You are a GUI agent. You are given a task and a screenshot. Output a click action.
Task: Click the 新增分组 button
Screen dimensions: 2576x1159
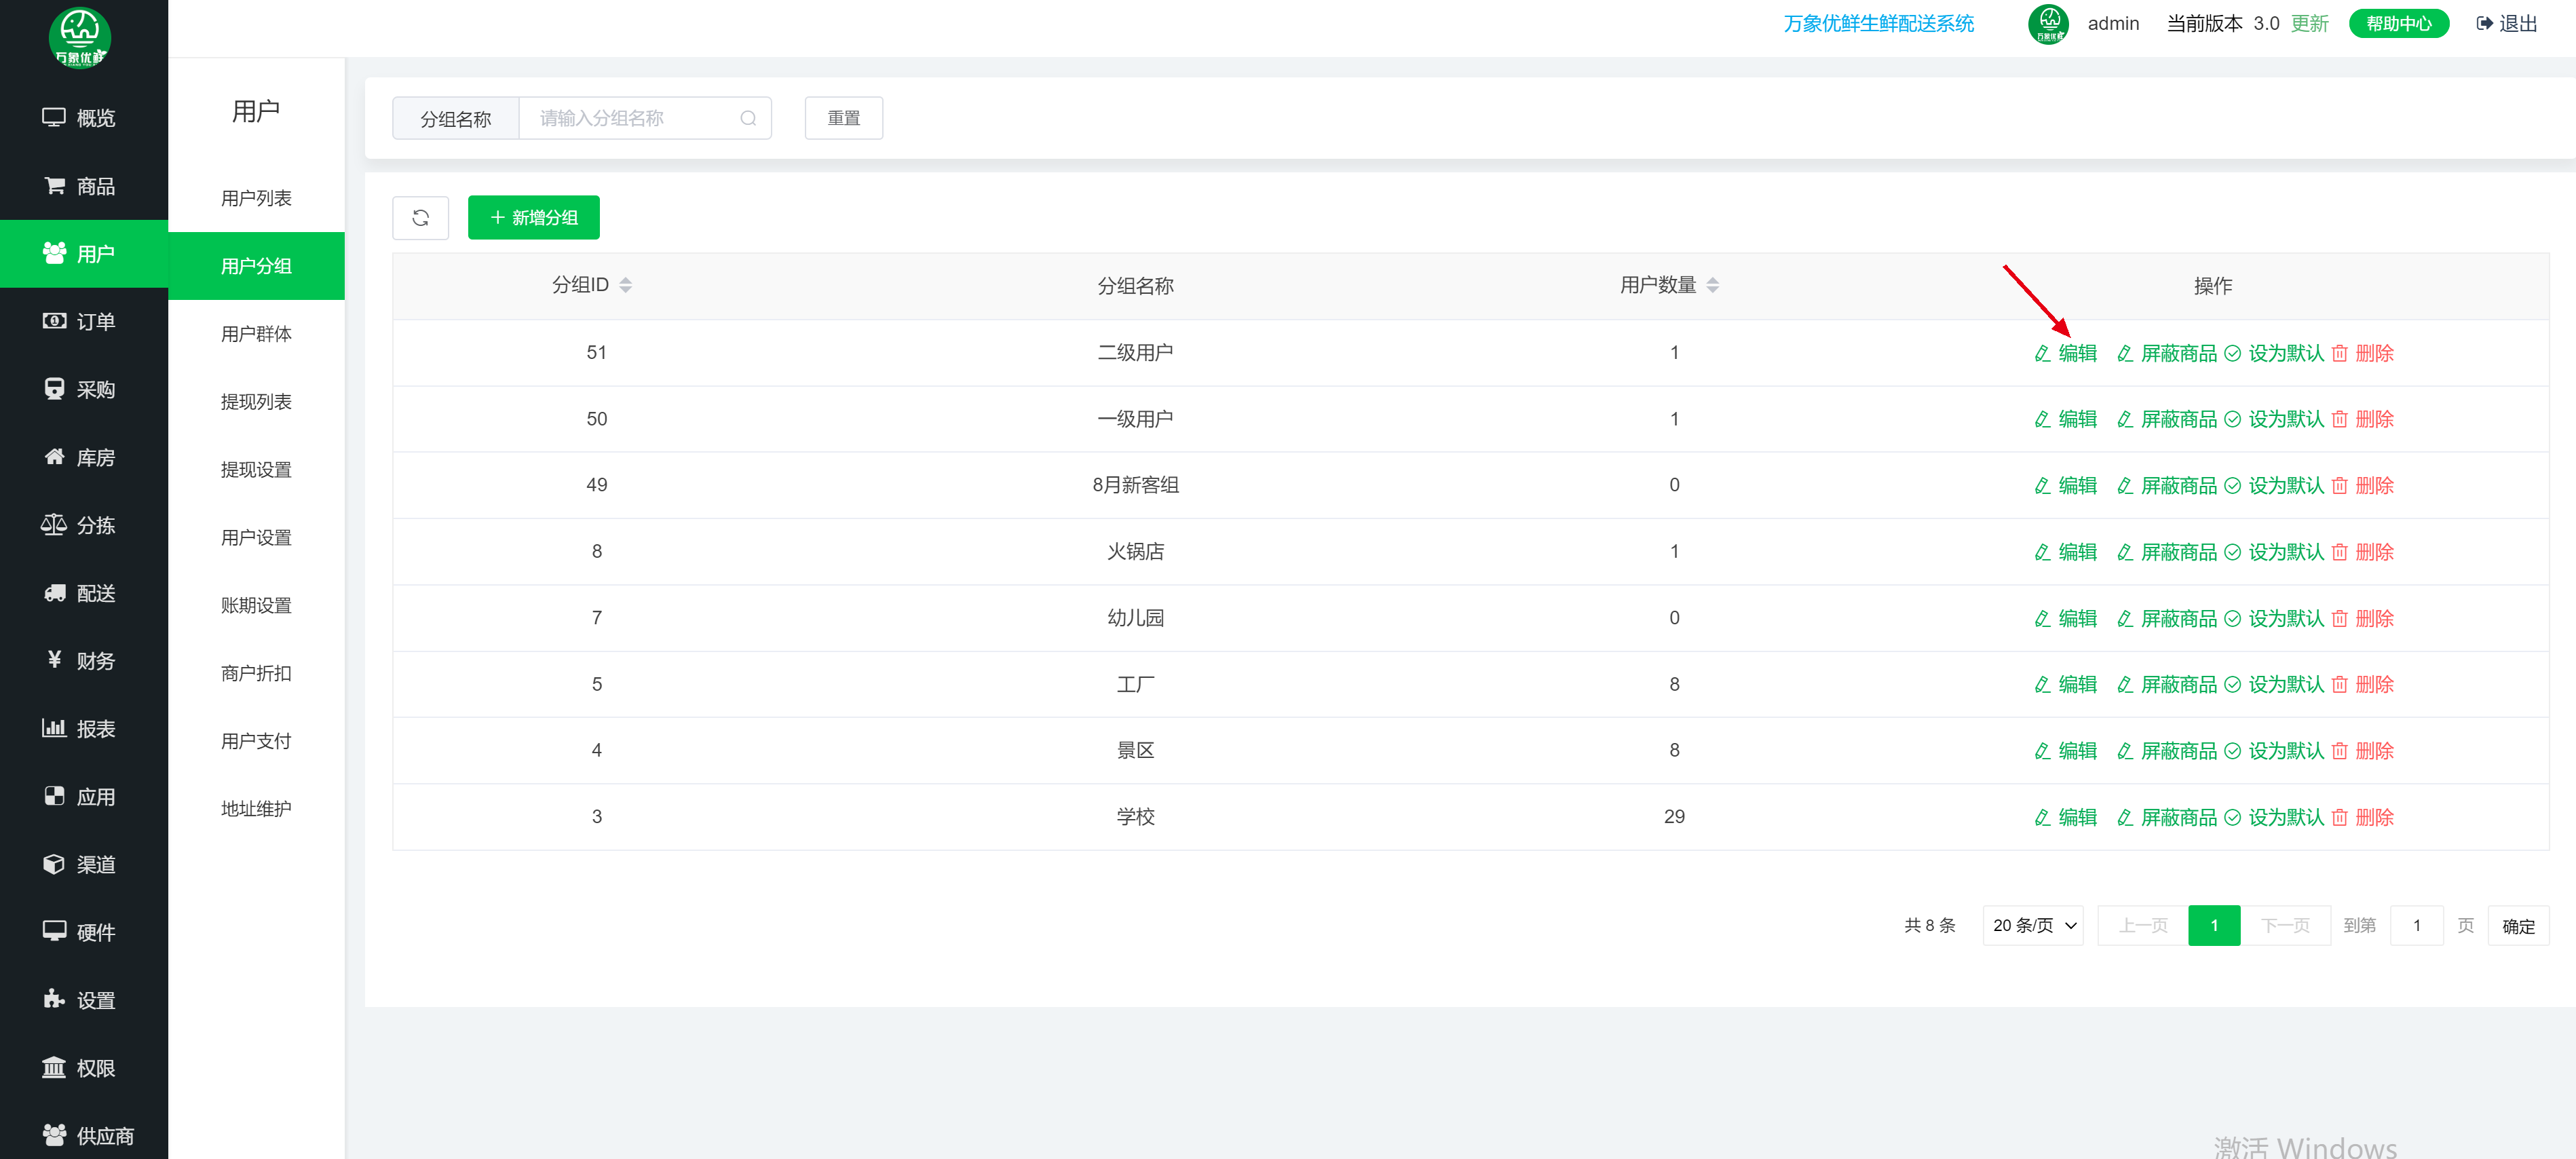point(533,217)
